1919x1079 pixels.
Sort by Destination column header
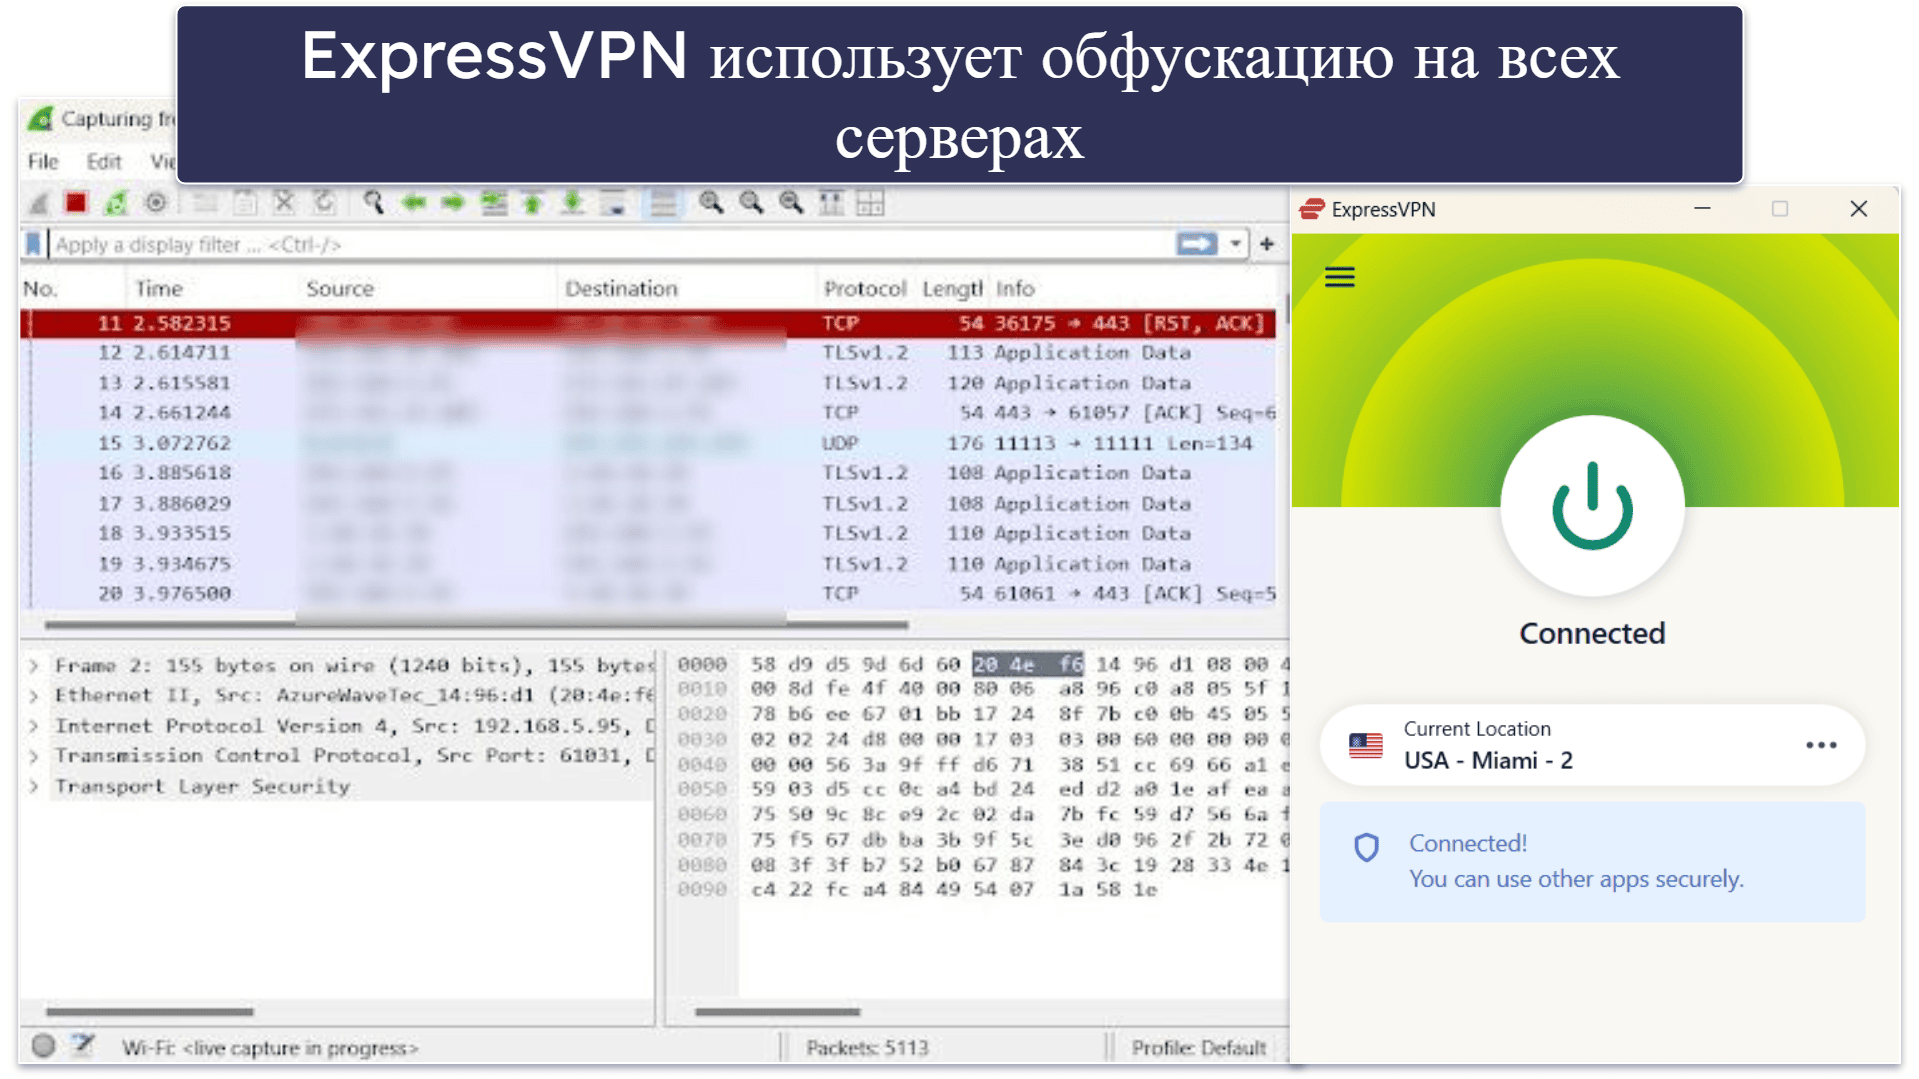621,289
